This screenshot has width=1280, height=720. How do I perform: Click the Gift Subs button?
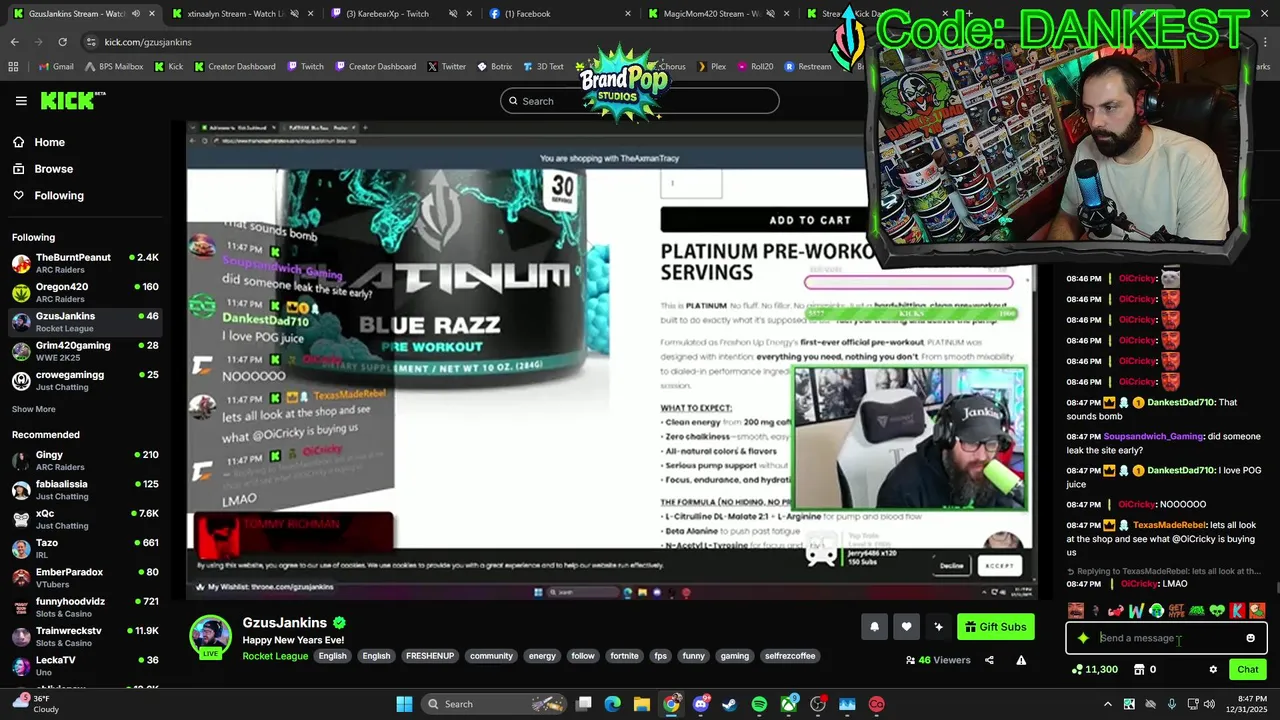pos(996,627)
